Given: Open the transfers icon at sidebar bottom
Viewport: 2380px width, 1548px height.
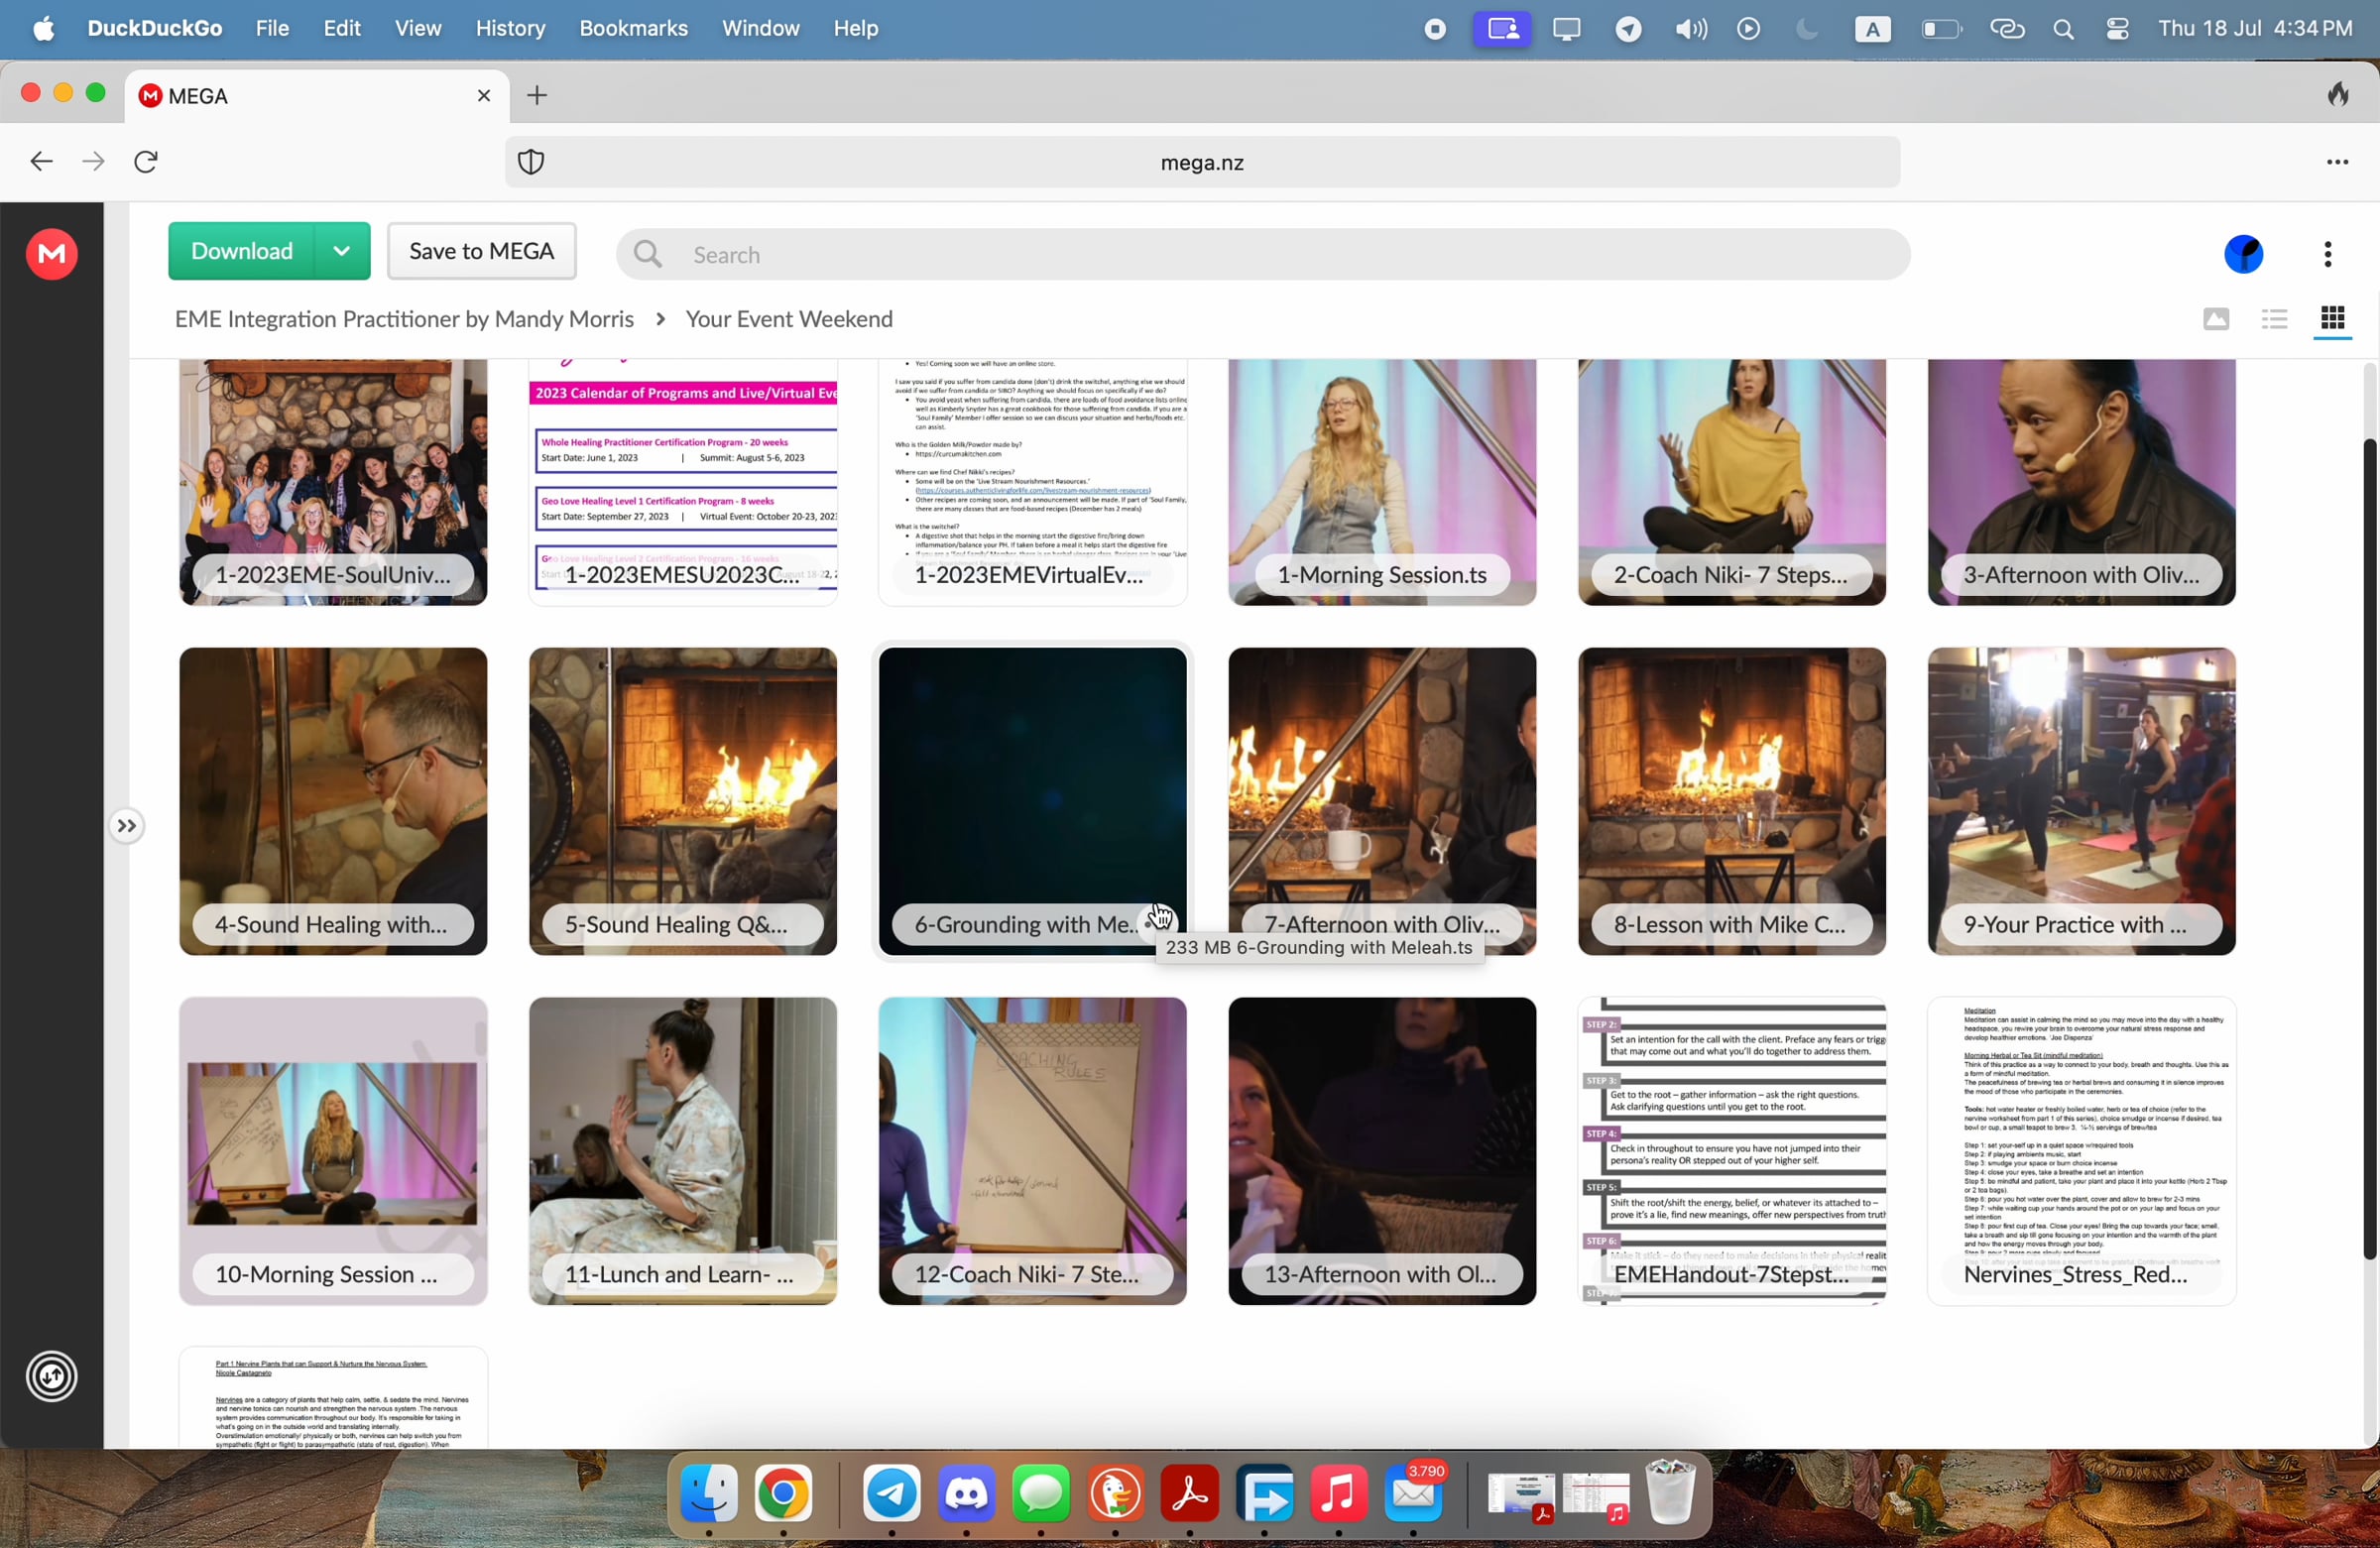Looking at the screenshot, I should (x=52, y=1377).
